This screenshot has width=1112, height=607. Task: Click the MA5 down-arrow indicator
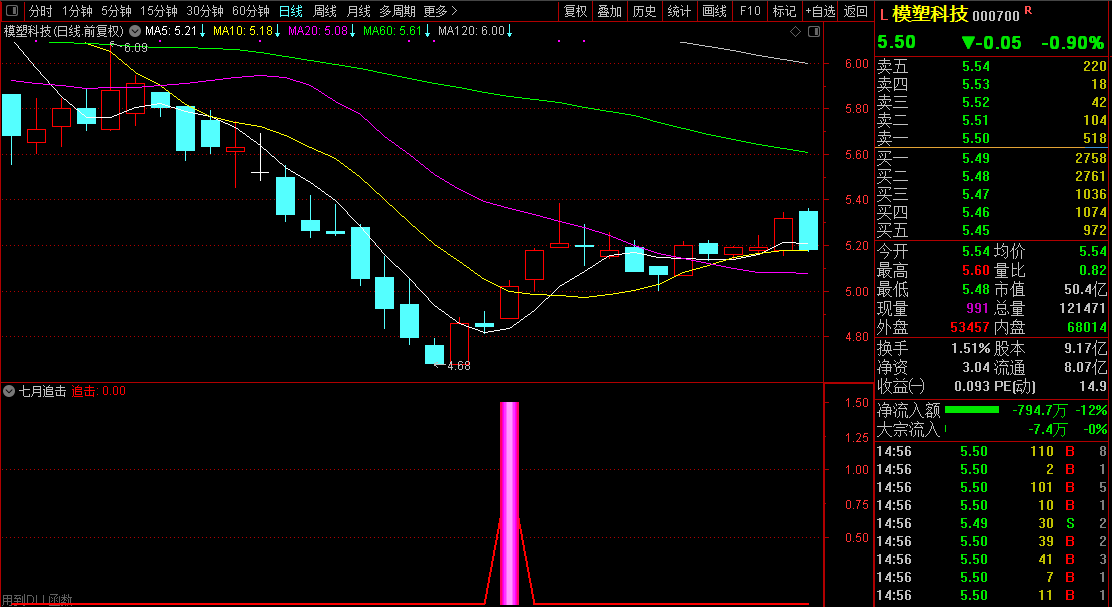[x=203, y=31]
